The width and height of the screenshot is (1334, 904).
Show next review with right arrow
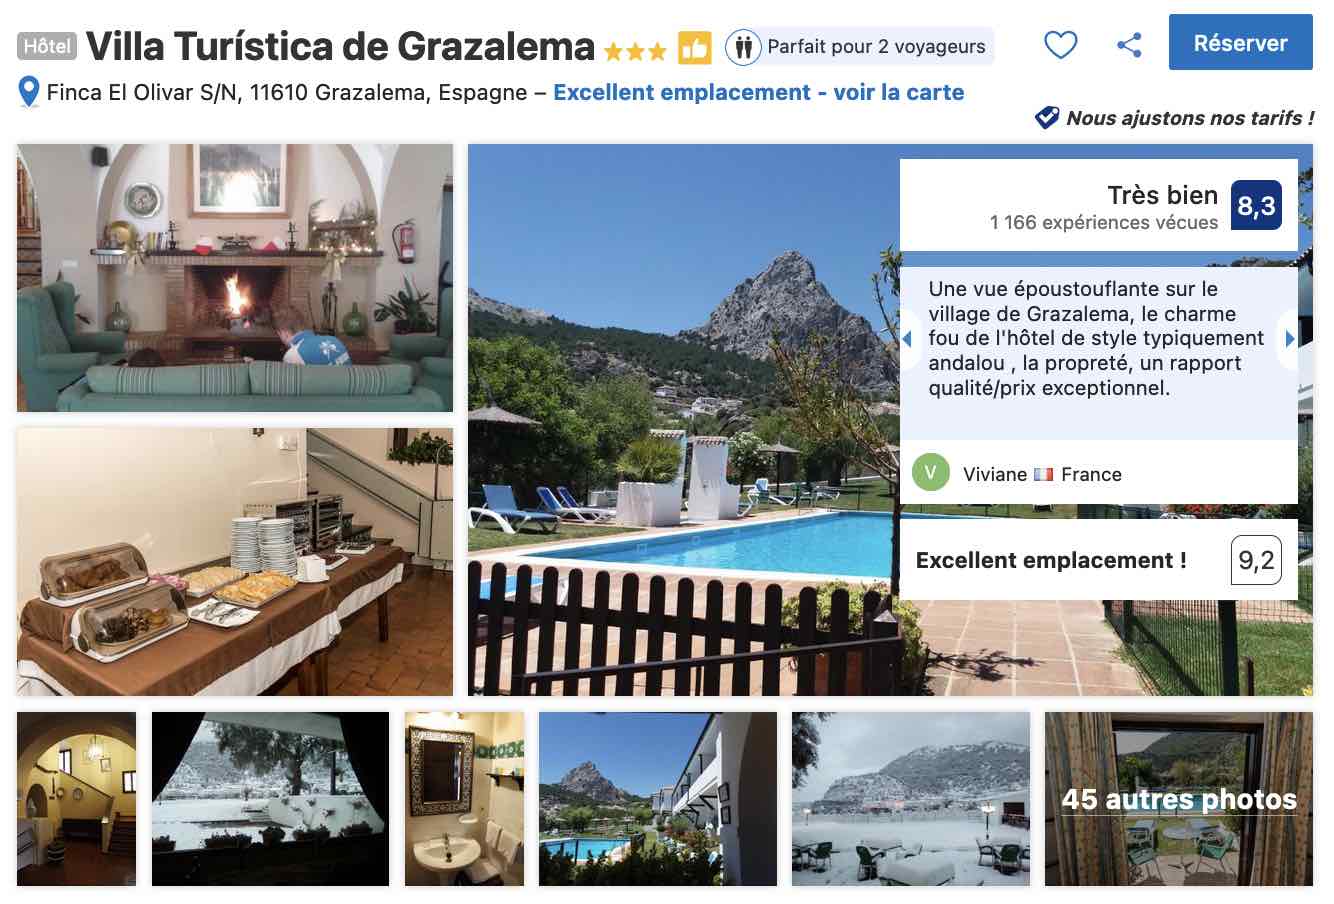1290,339
